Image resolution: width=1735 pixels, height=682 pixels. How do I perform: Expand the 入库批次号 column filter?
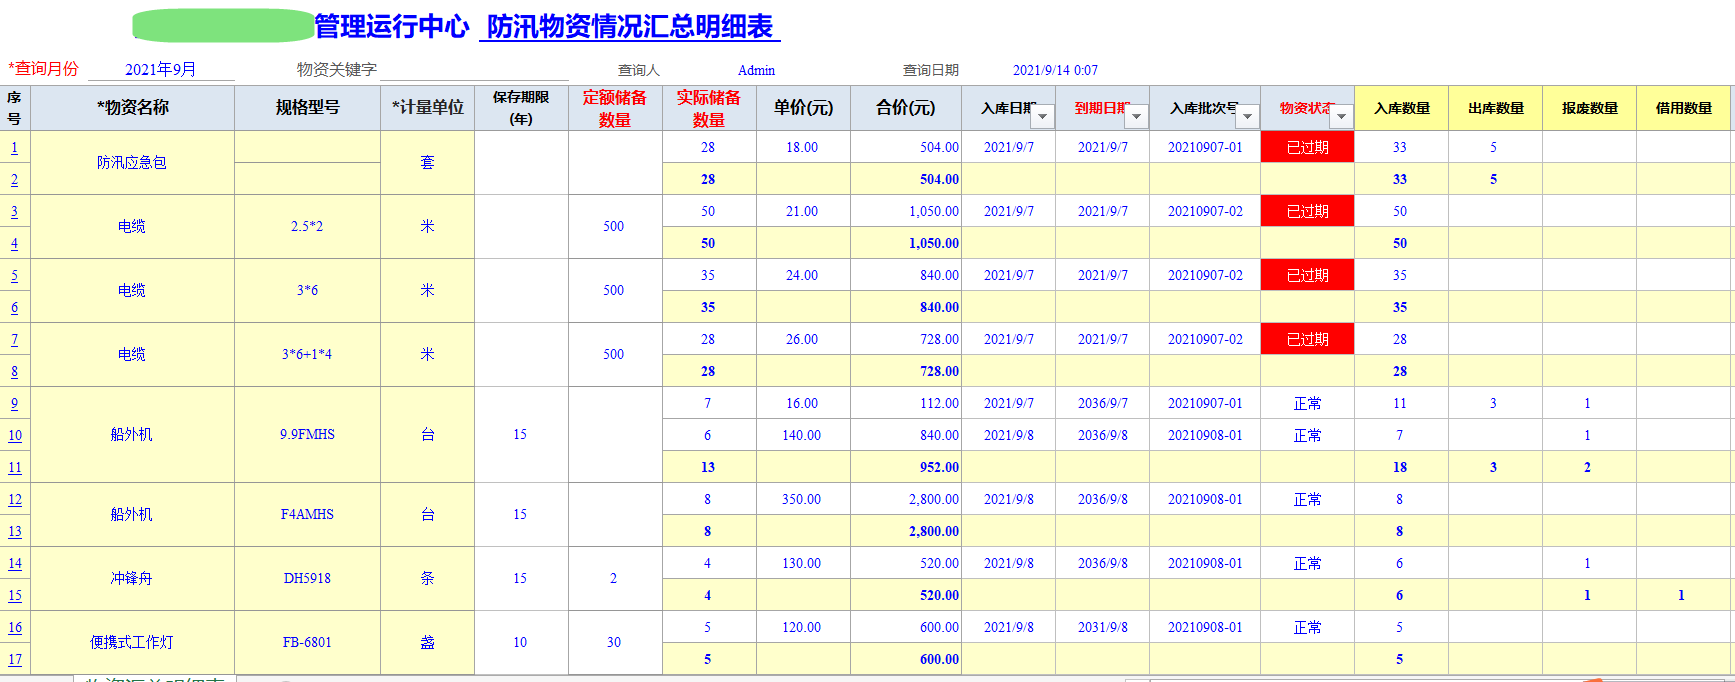(x=1247, y=117)
